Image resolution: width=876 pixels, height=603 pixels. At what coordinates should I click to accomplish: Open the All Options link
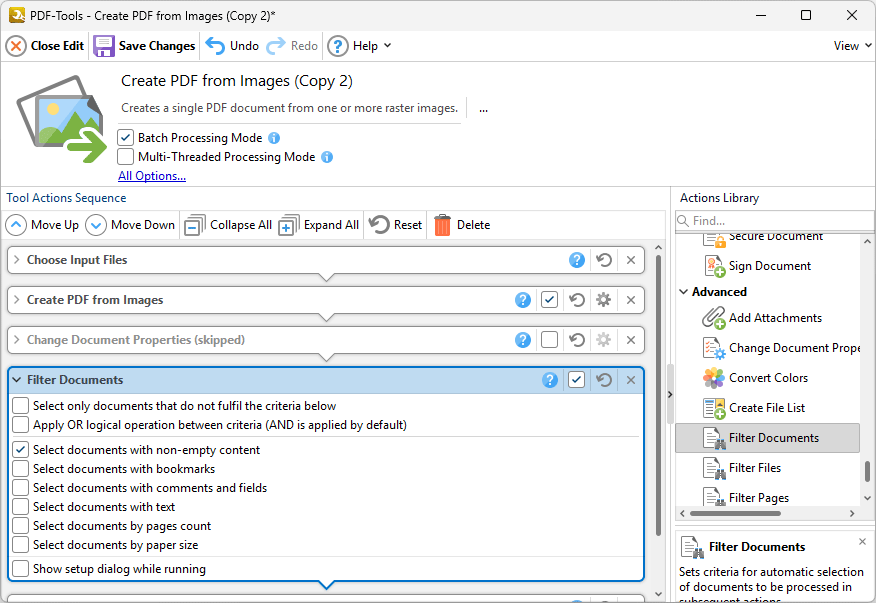(x=152, y=175)
